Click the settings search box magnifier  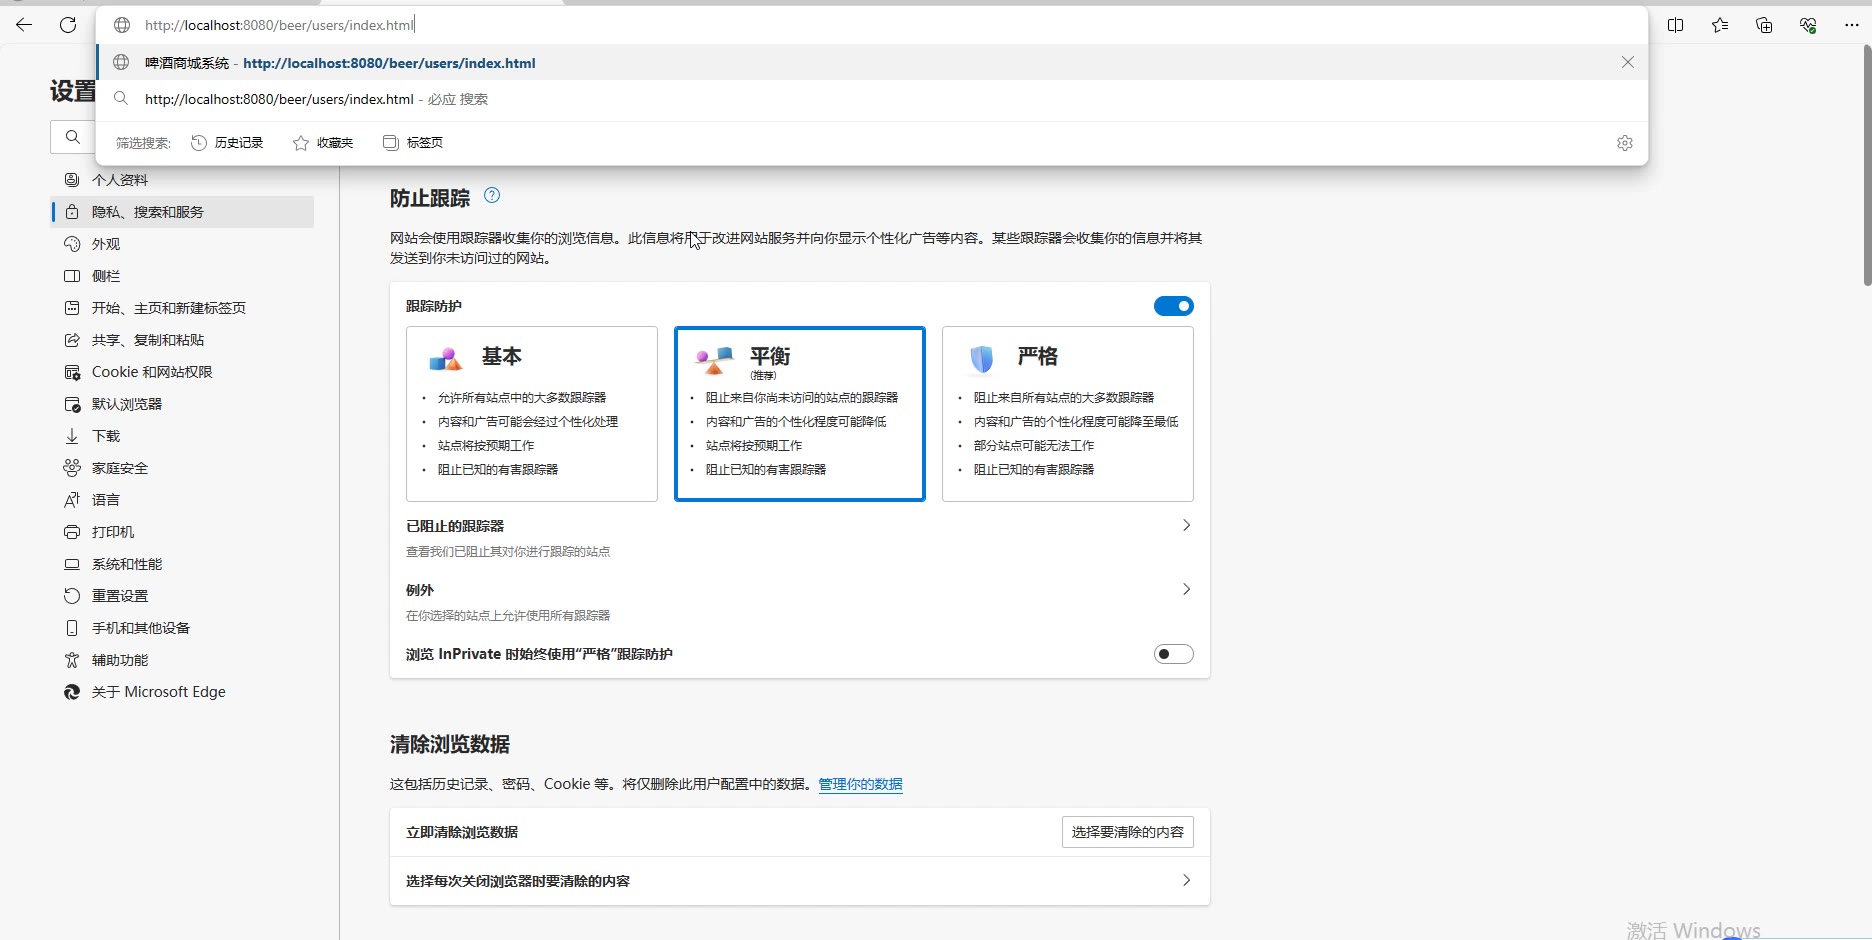click(72, 137)
